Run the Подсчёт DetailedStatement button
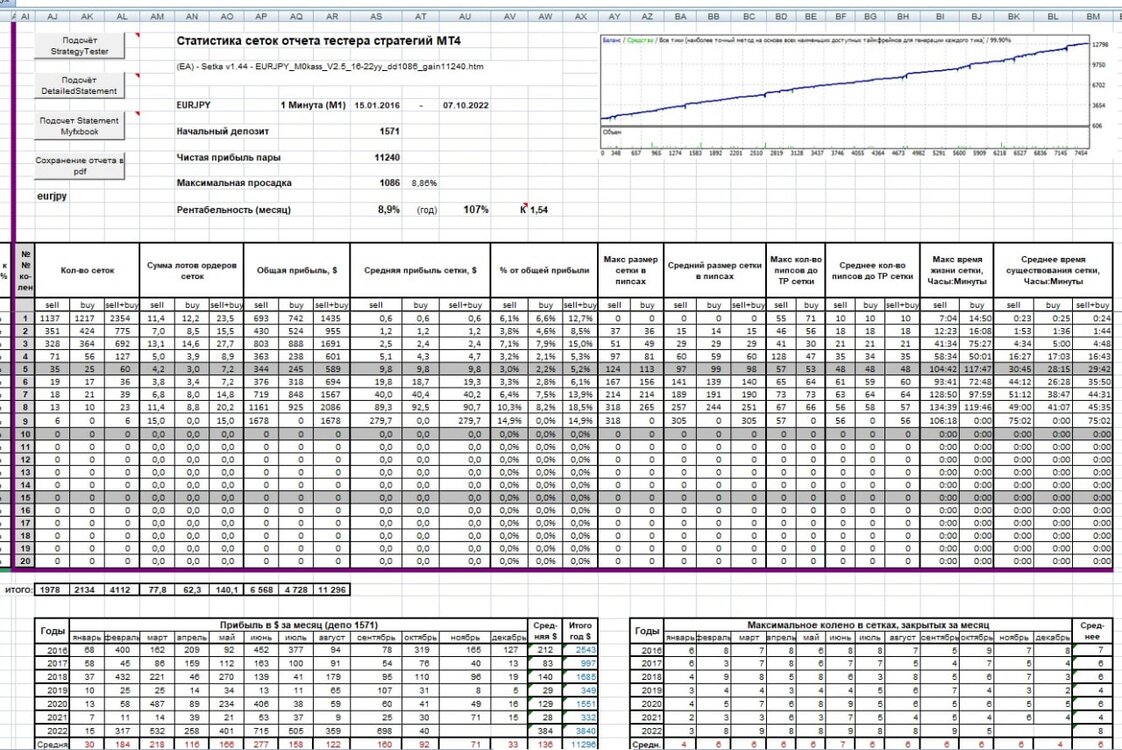Viewport: 1122px width, 750px height. pyautogui.click(x=79, y=85)
